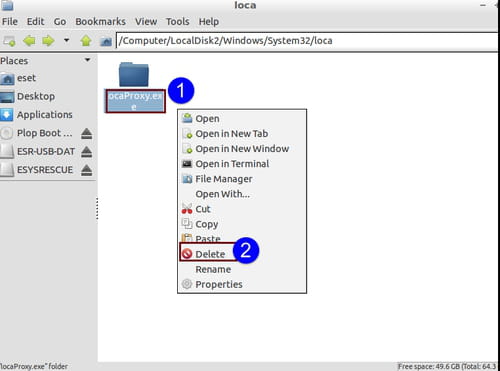500x371 pixels.
Task: Open the View menu
Action: pyautogui.click(x=146, y=22)
